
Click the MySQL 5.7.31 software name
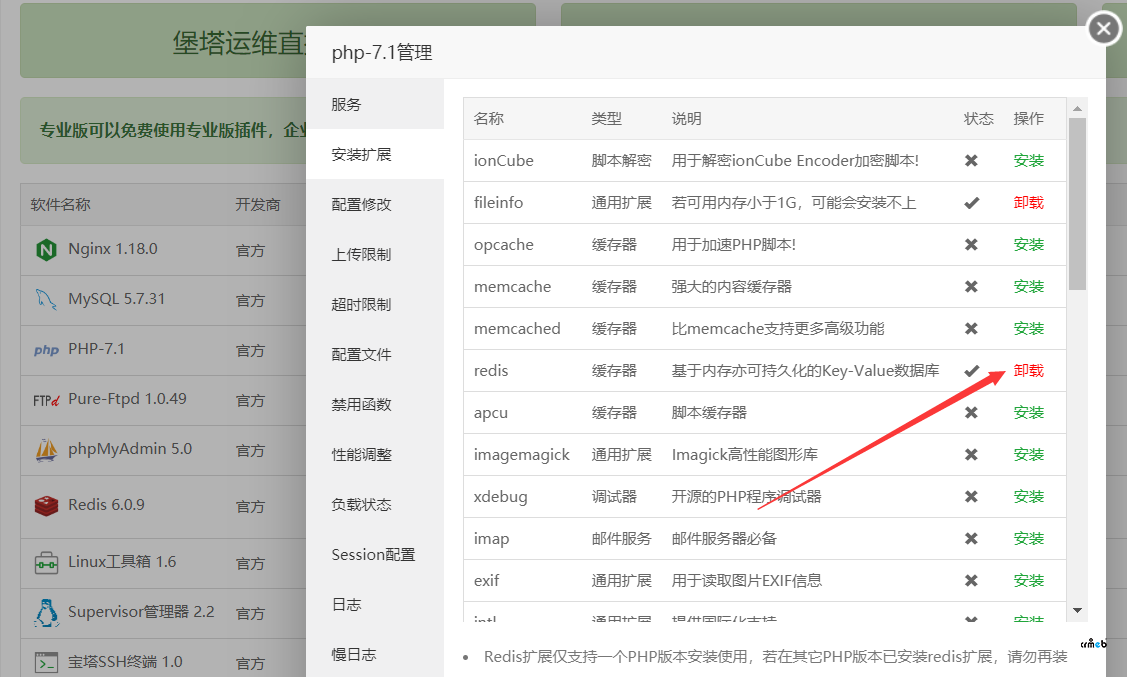coord(116,299)
